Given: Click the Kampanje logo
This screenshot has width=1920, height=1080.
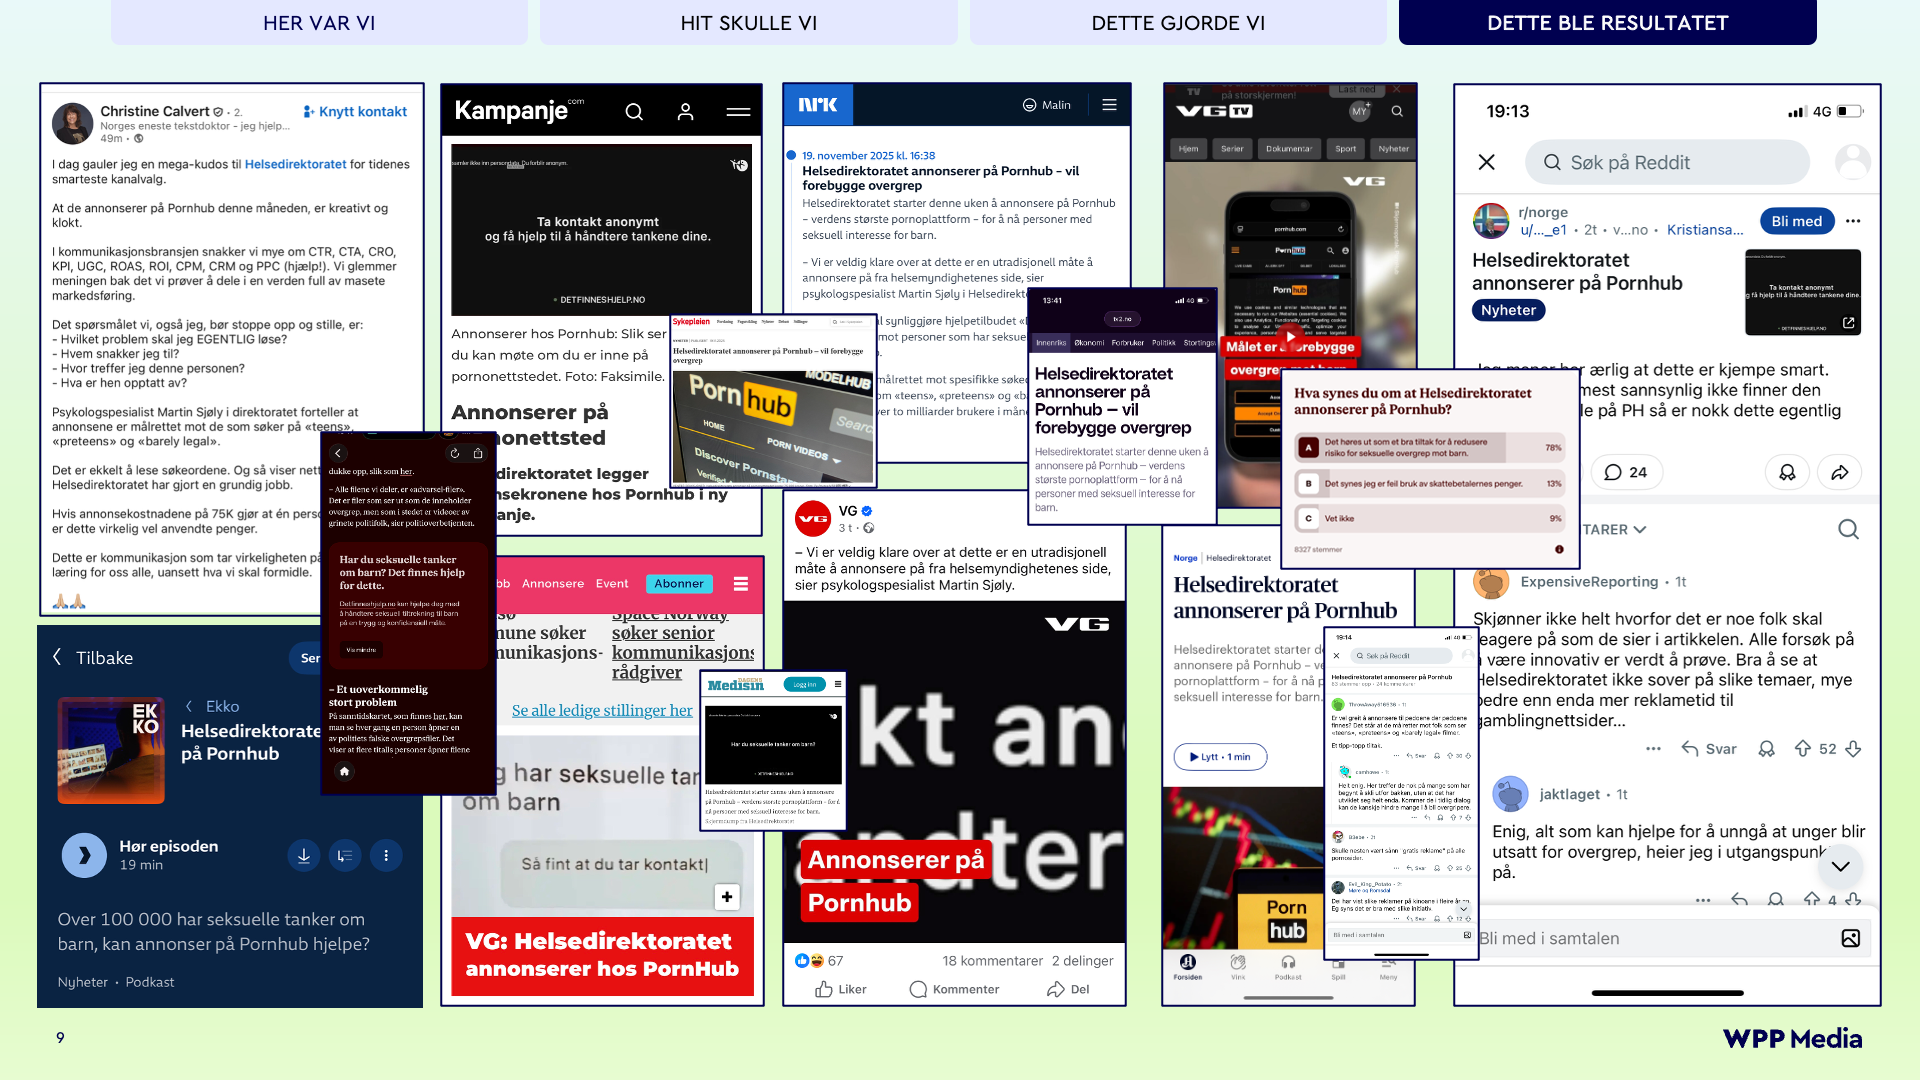Looking at the screenshot, I should [x=519, y=110].
